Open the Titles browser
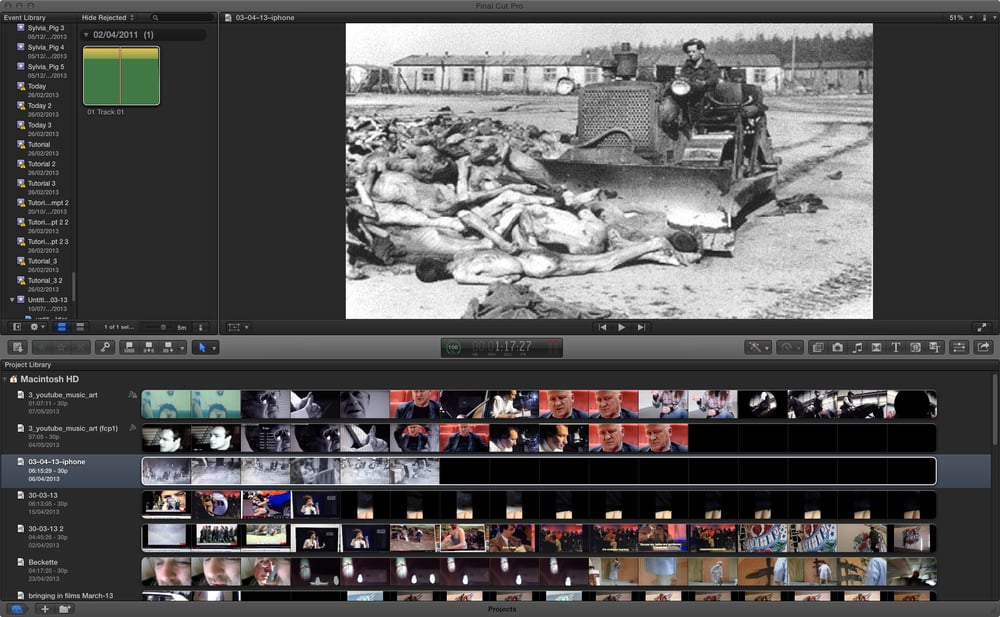This screenshot has height=617, width=1000. (896, 347)
